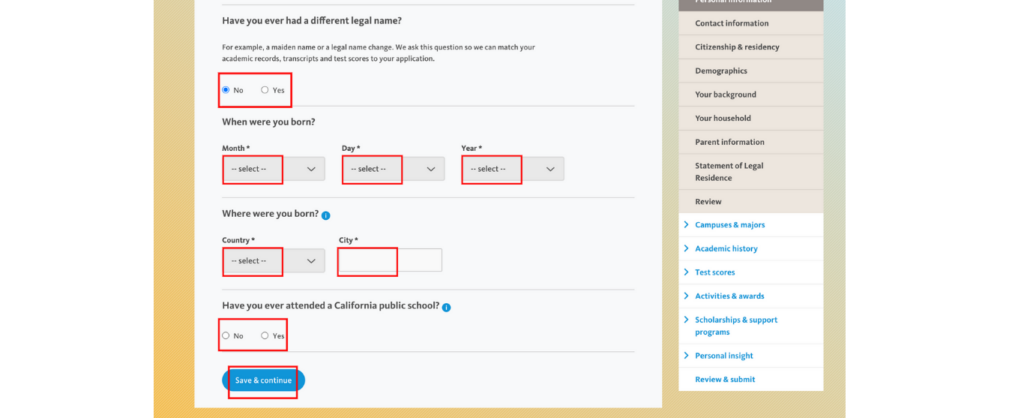Open Parent information section
This screenshot has height=418, width=1024.
click(x=751, y=142)
